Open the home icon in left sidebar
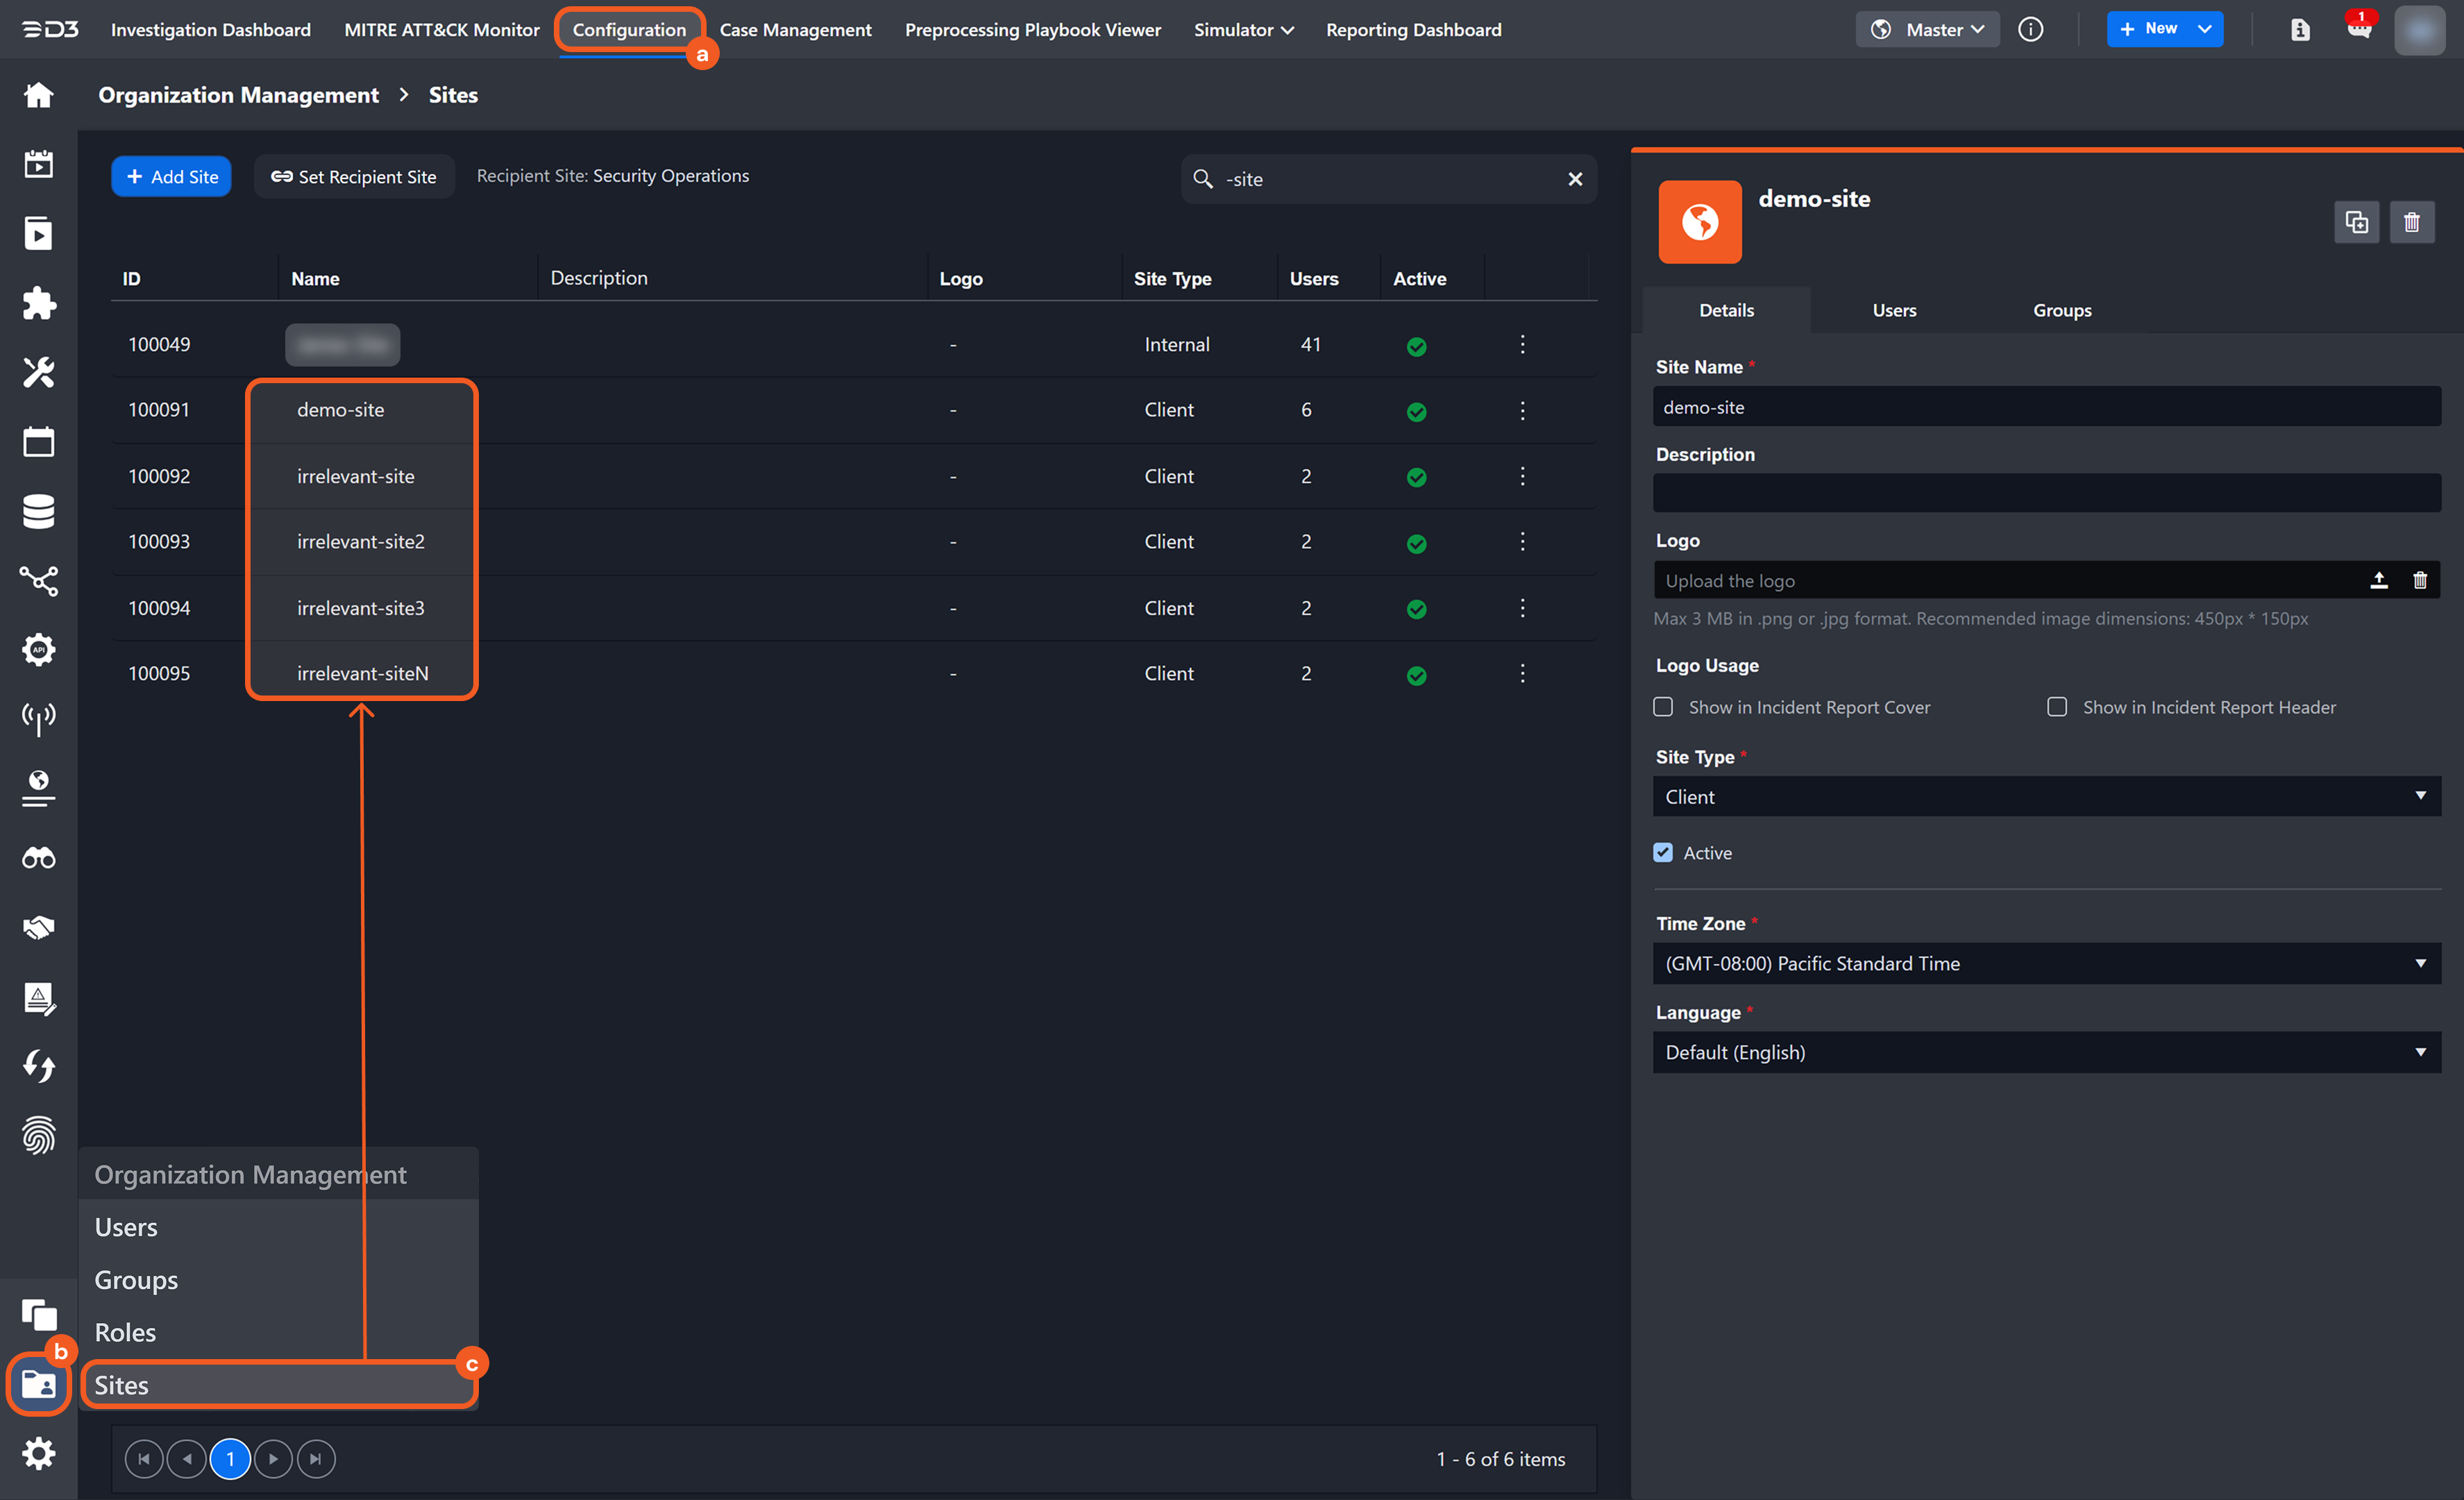Screen dimensions: 2464x1500 tap(38, 95)
